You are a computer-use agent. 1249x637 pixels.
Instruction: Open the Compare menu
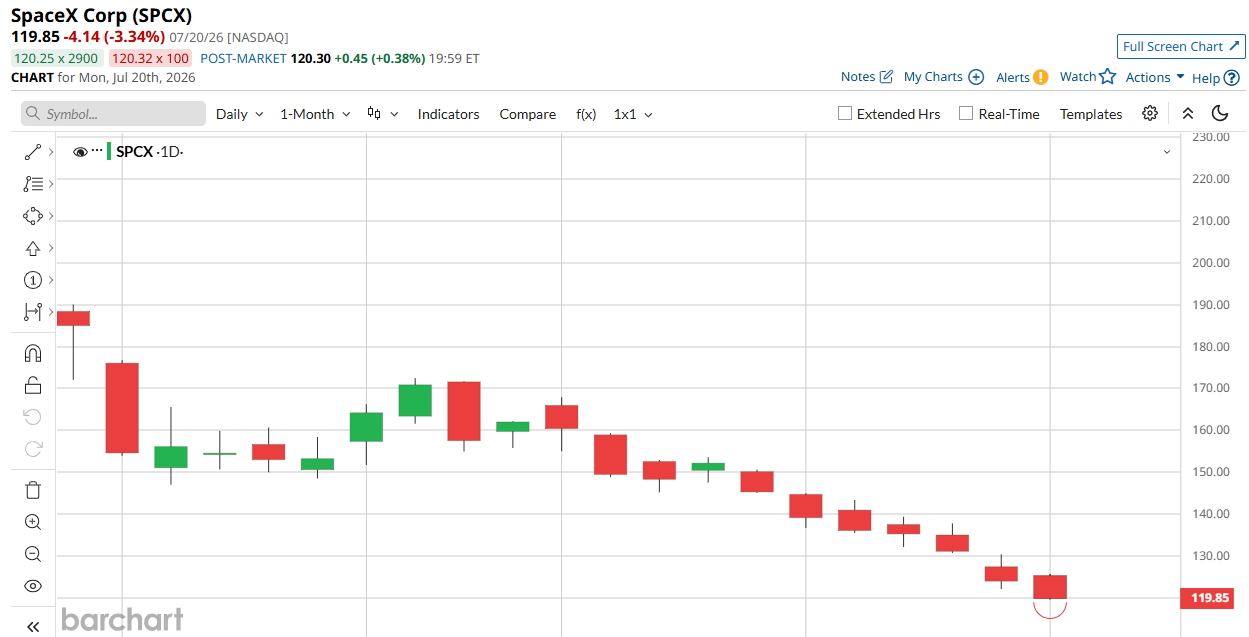tap(527, 114)
